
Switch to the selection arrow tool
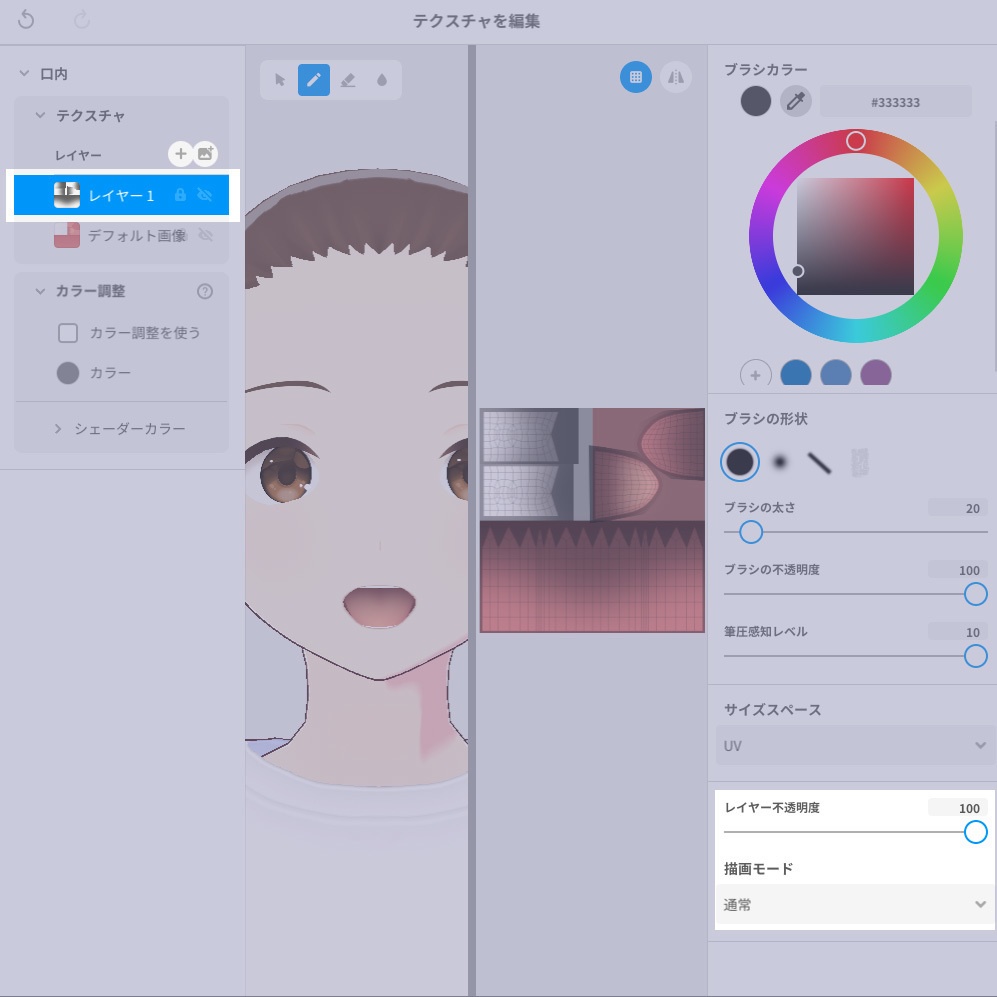click(280, 79)
